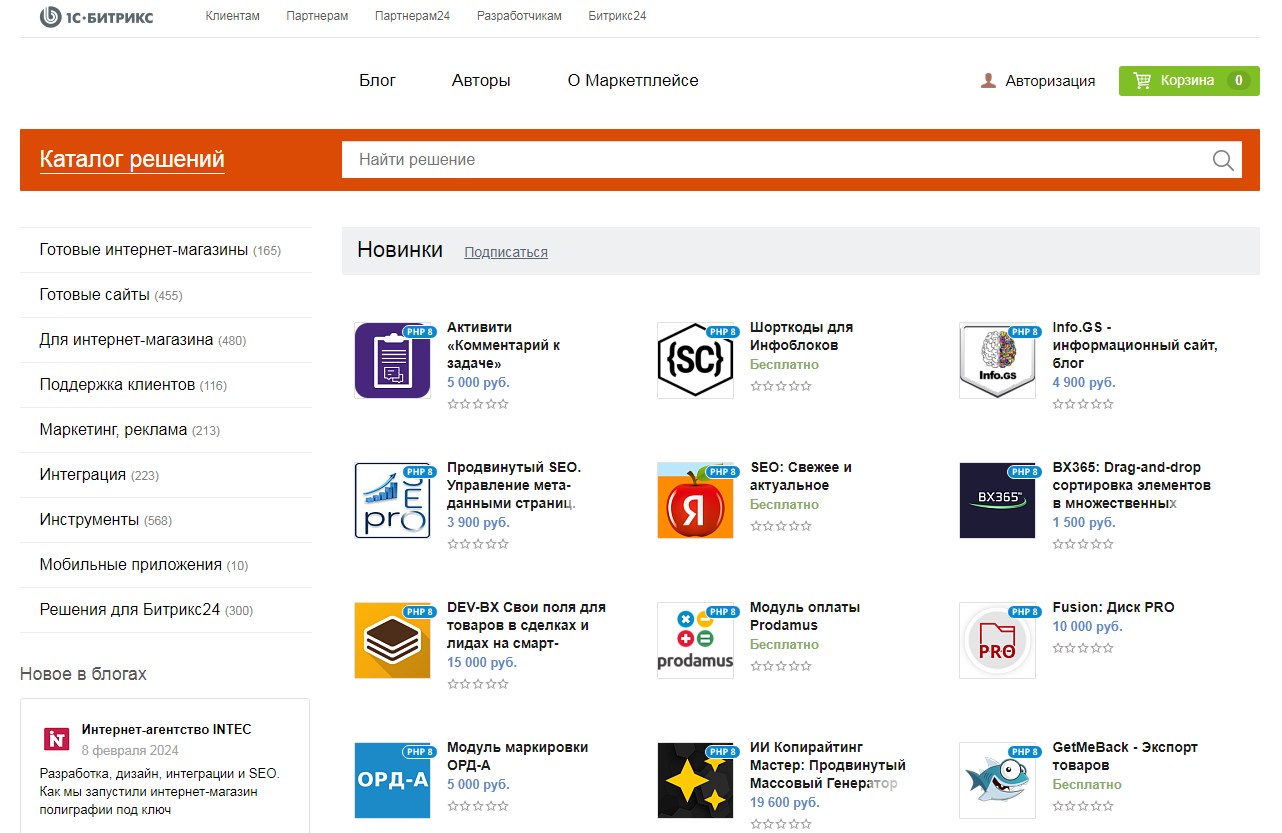Open the Блог menu item
1282x833 pixels.
378,80
